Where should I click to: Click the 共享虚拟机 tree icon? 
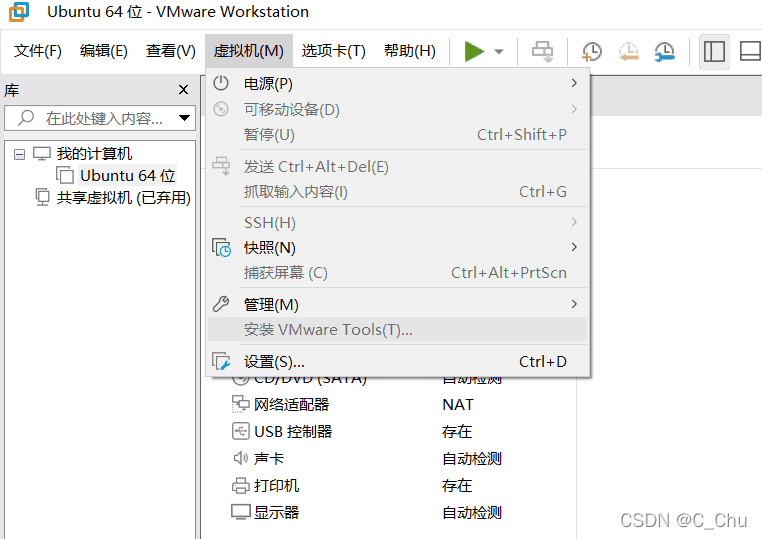42,197
